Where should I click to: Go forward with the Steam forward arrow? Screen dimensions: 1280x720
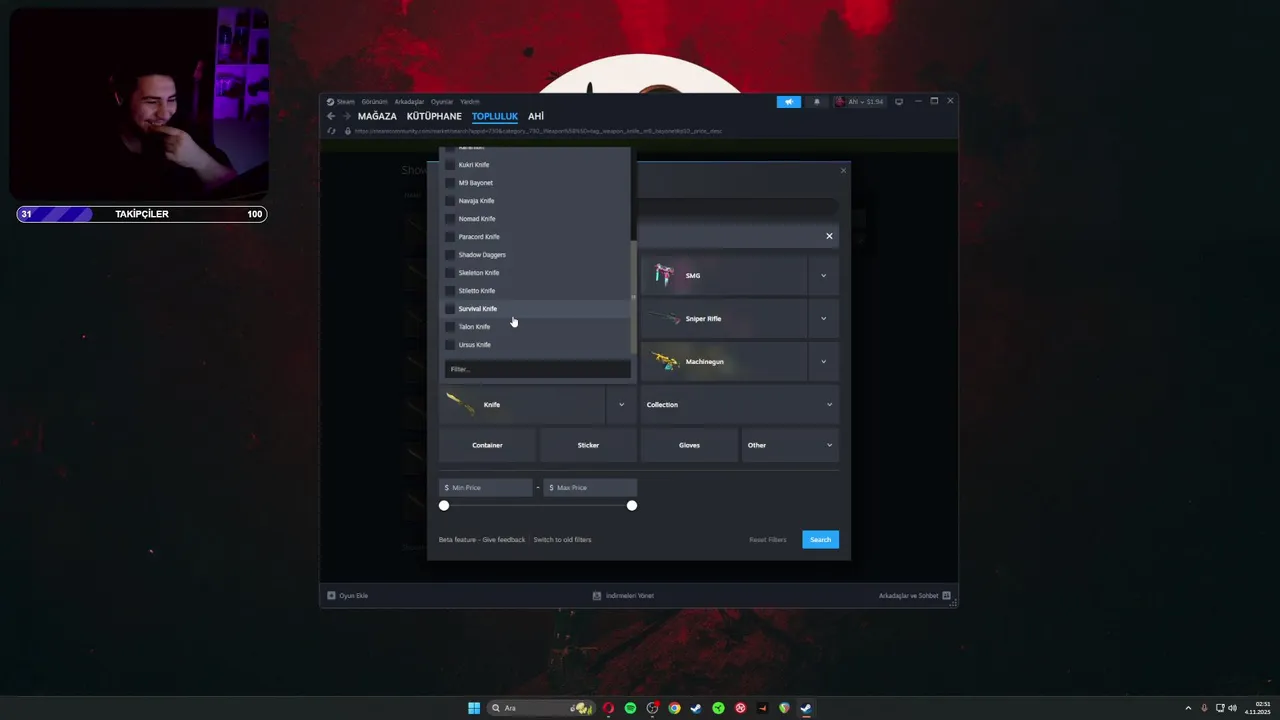coord(346,117)
